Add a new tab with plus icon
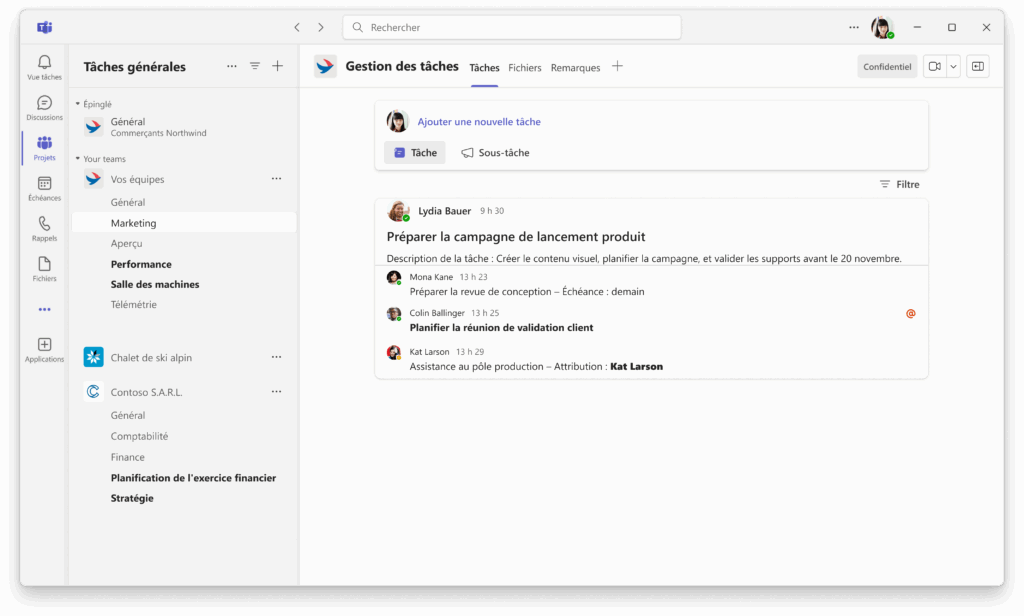The image size is (1024, 616). [617, 66]
